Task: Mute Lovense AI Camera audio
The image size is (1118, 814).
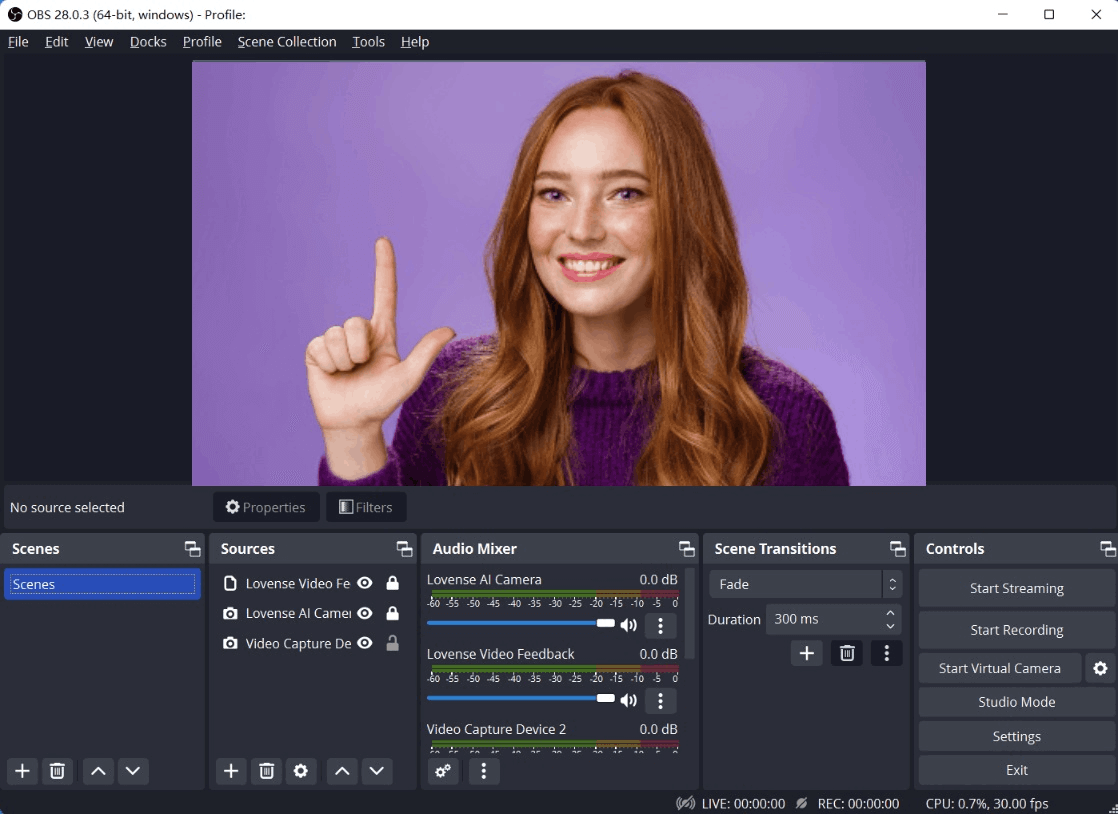Action: coord(629,625)
